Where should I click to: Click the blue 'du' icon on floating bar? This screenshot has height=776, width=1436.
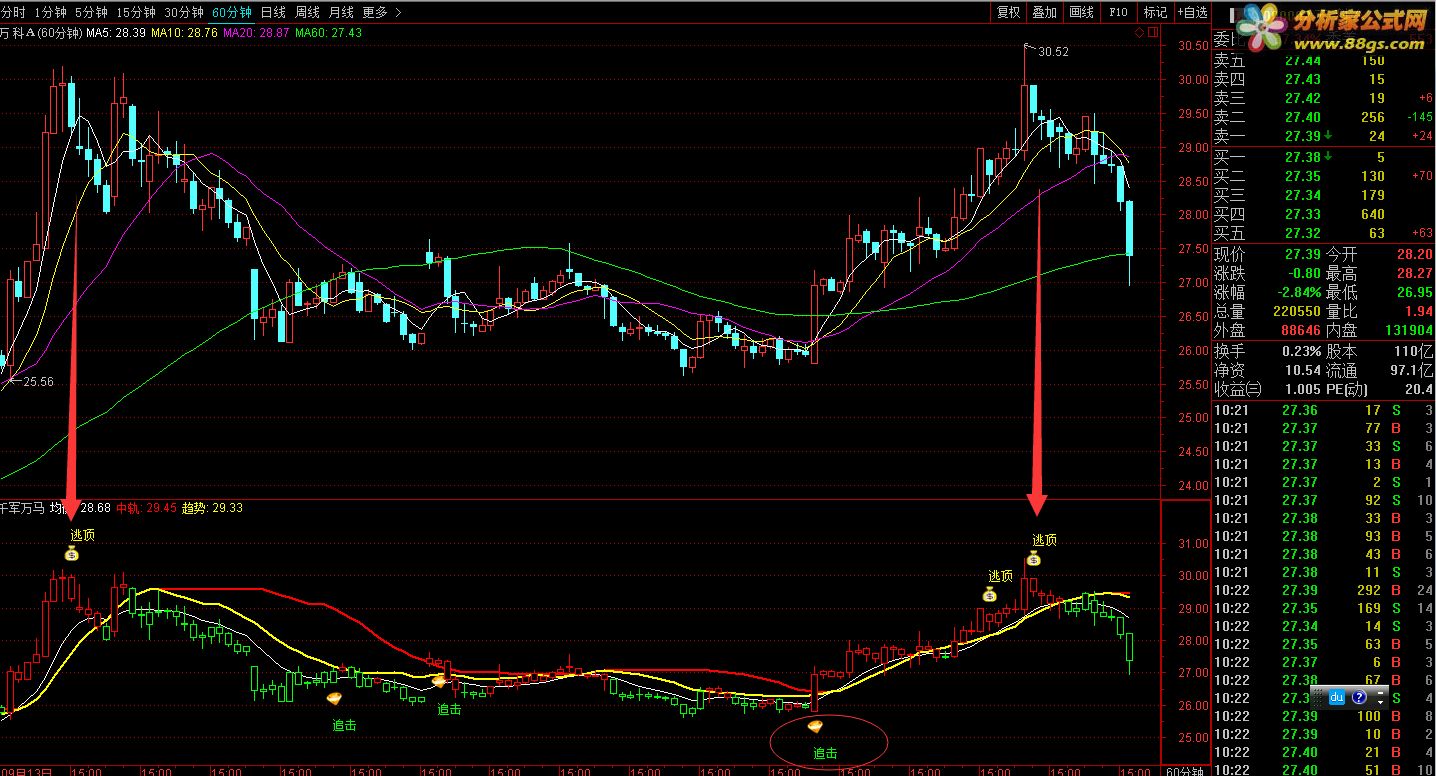coord(1335,697)
